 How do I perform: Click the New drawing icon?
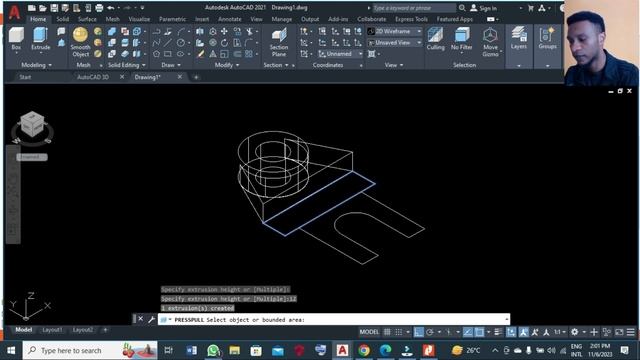coord(32,8)
